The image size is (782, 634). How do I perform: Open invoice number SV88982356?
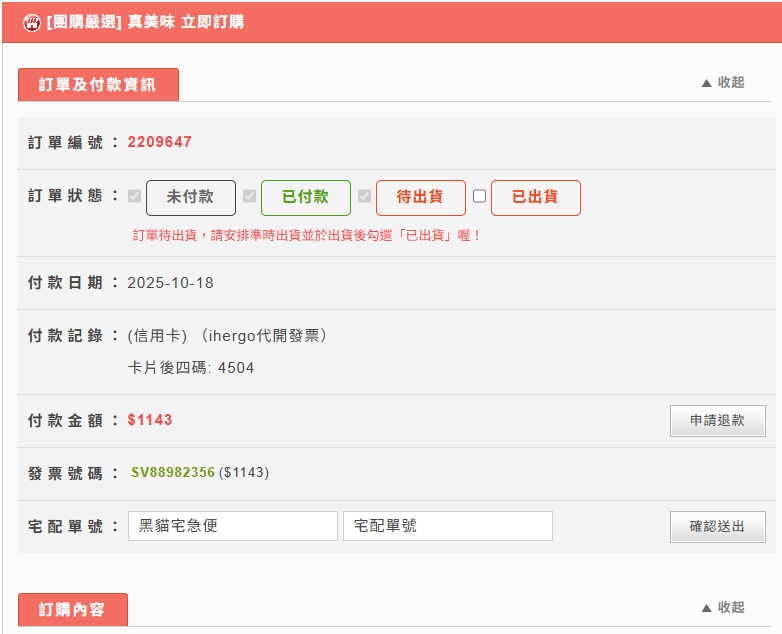(x=173, y=473)
